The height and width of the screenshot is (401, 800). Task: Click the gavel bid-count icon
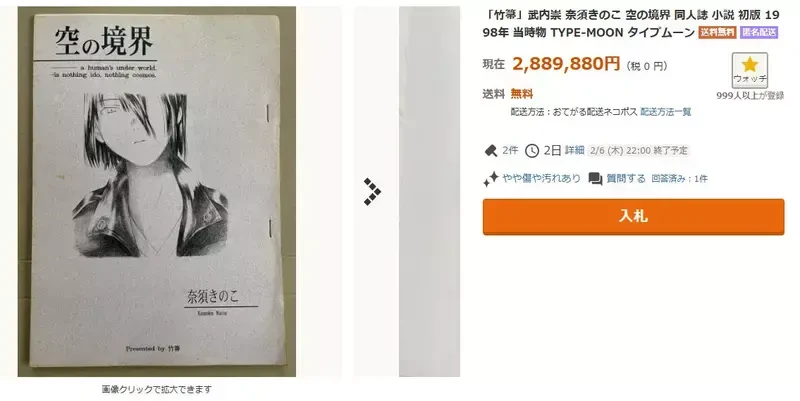490,151
